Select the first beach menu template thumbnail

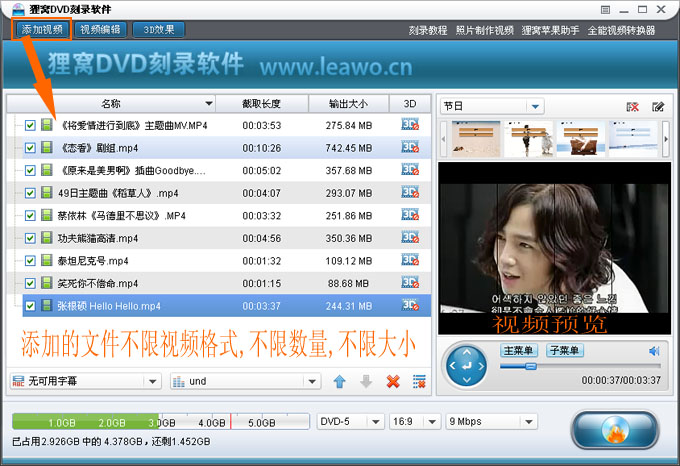[476, 139]
